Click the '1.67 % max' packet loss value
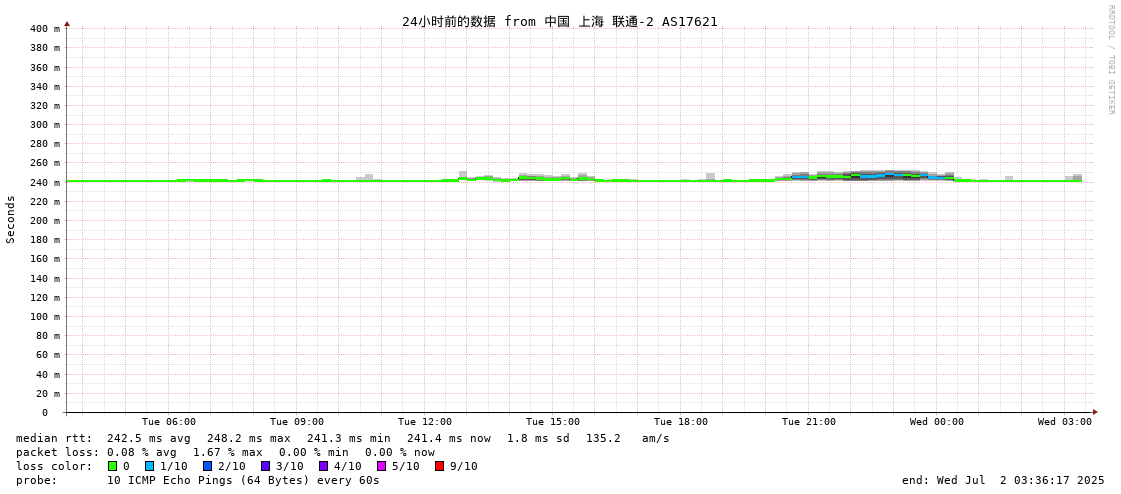 227,453
